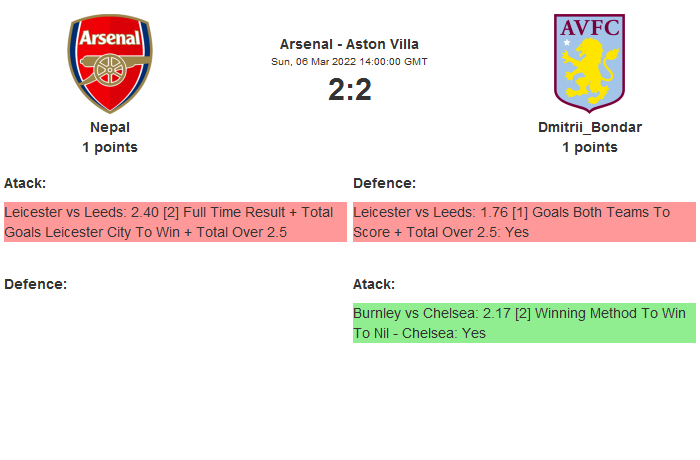The width and height of the screenshot is (700, 460).
Task: Select the Goals Both Teams To Score red bet
Action: pyautogui.click(x=523, y=222)
